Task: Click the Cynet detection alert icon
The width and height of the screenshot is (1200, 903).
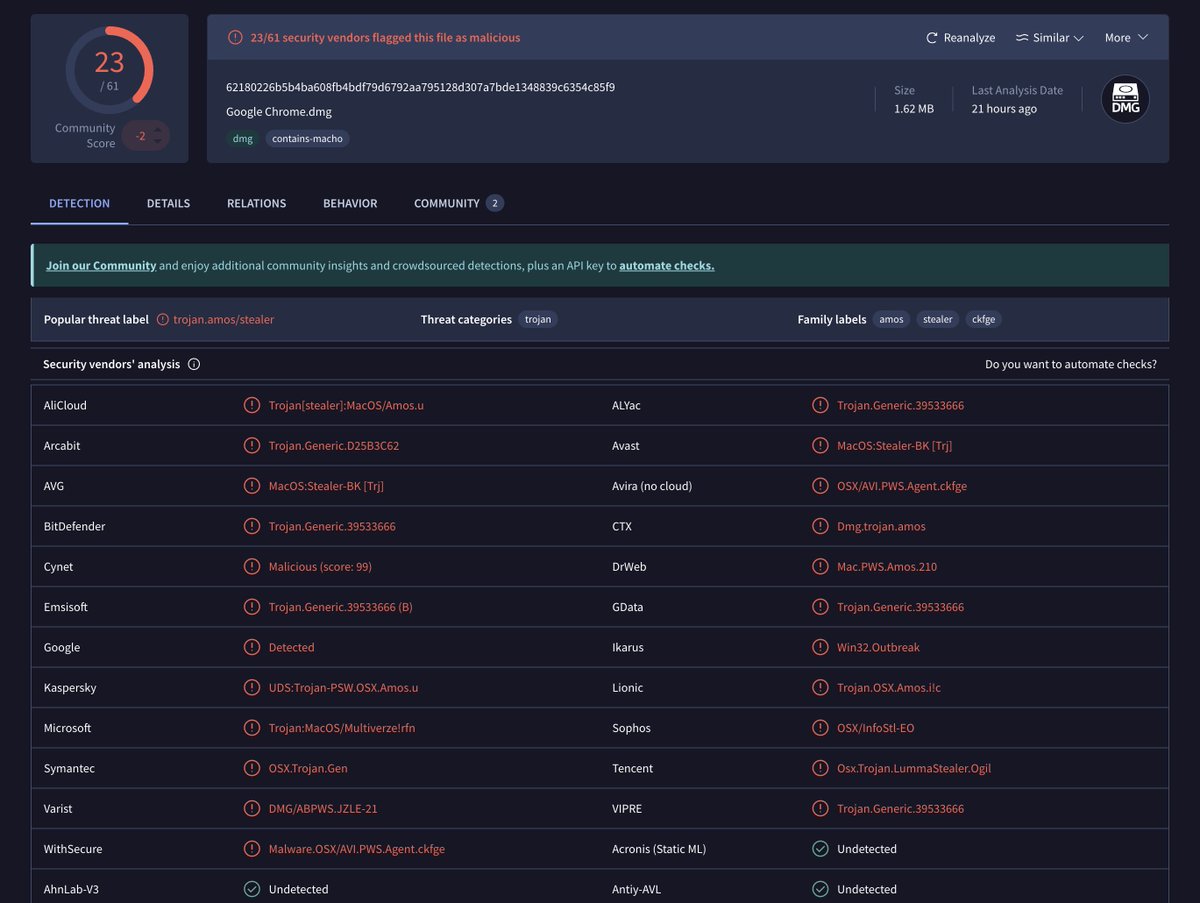Action: (x=252, y=567)
